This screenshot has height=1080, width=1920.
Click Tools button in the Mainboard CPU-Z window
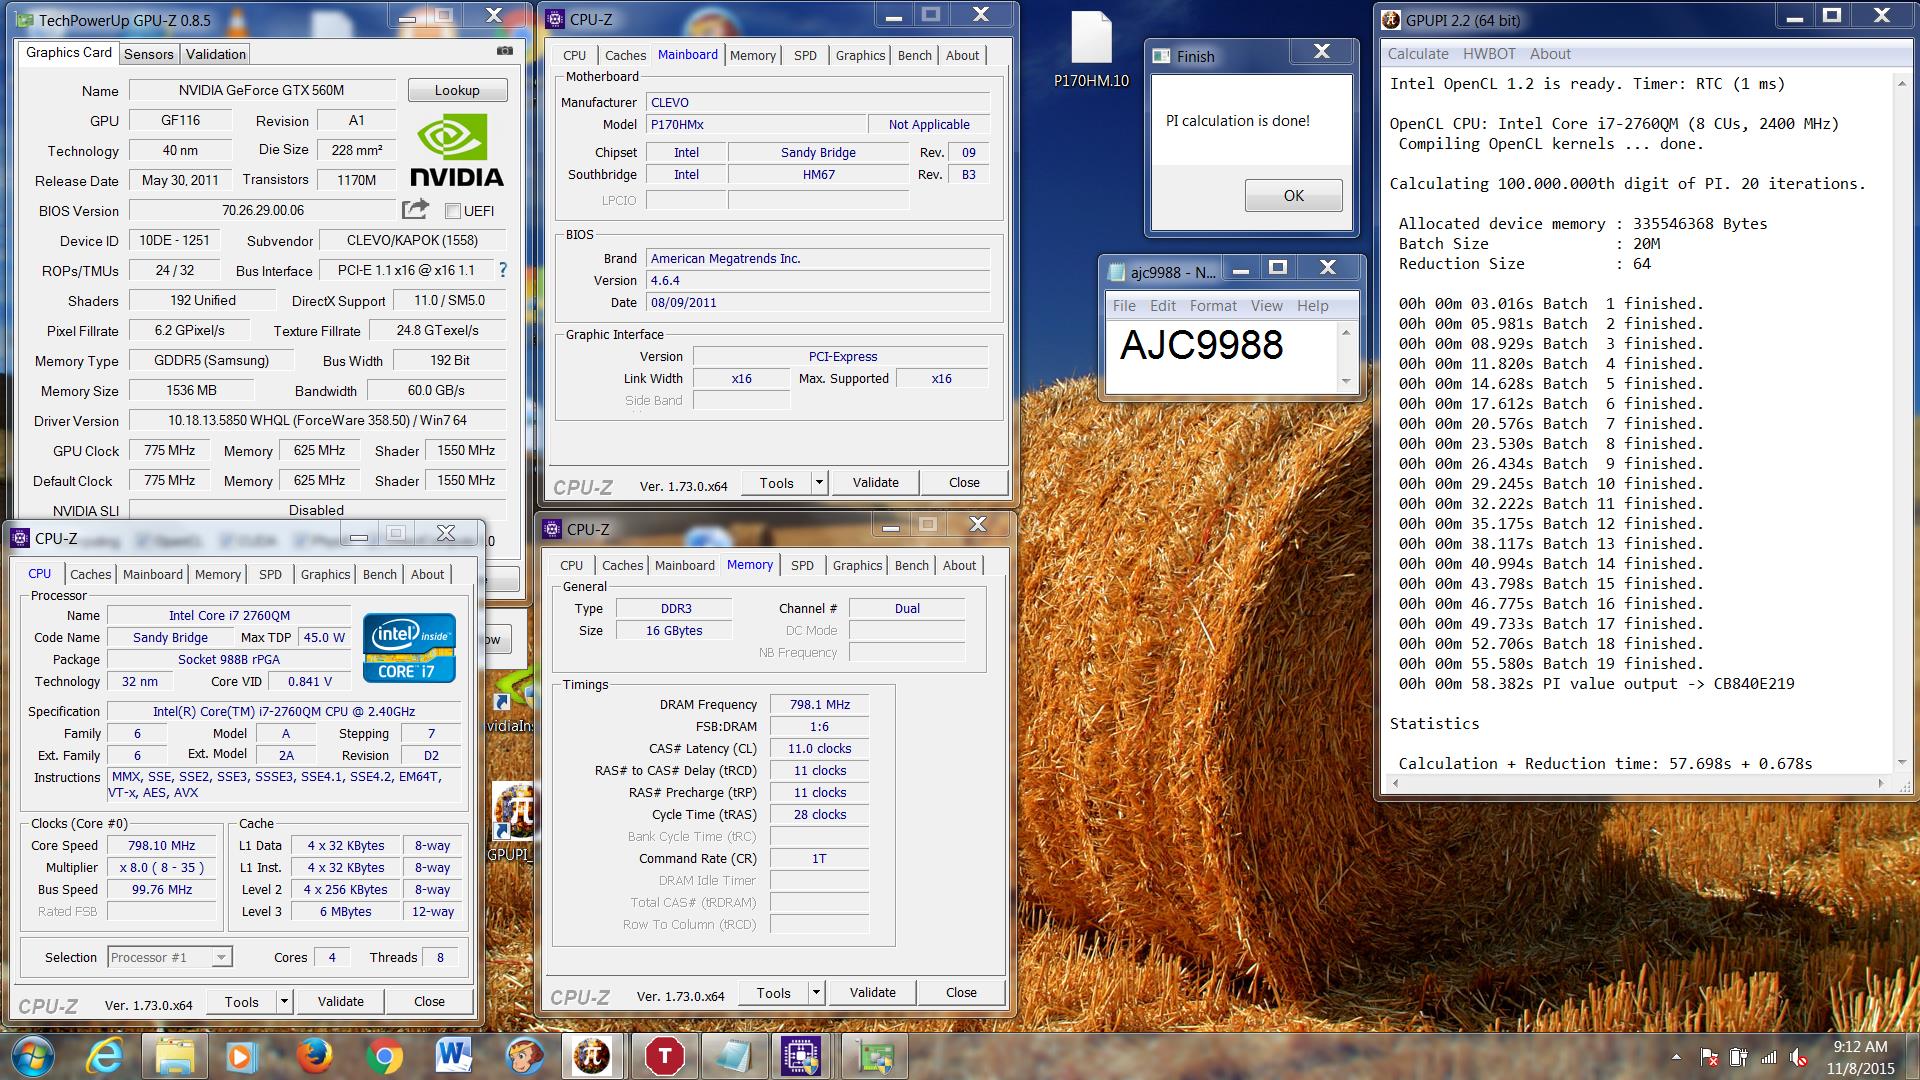pos(776,482)
